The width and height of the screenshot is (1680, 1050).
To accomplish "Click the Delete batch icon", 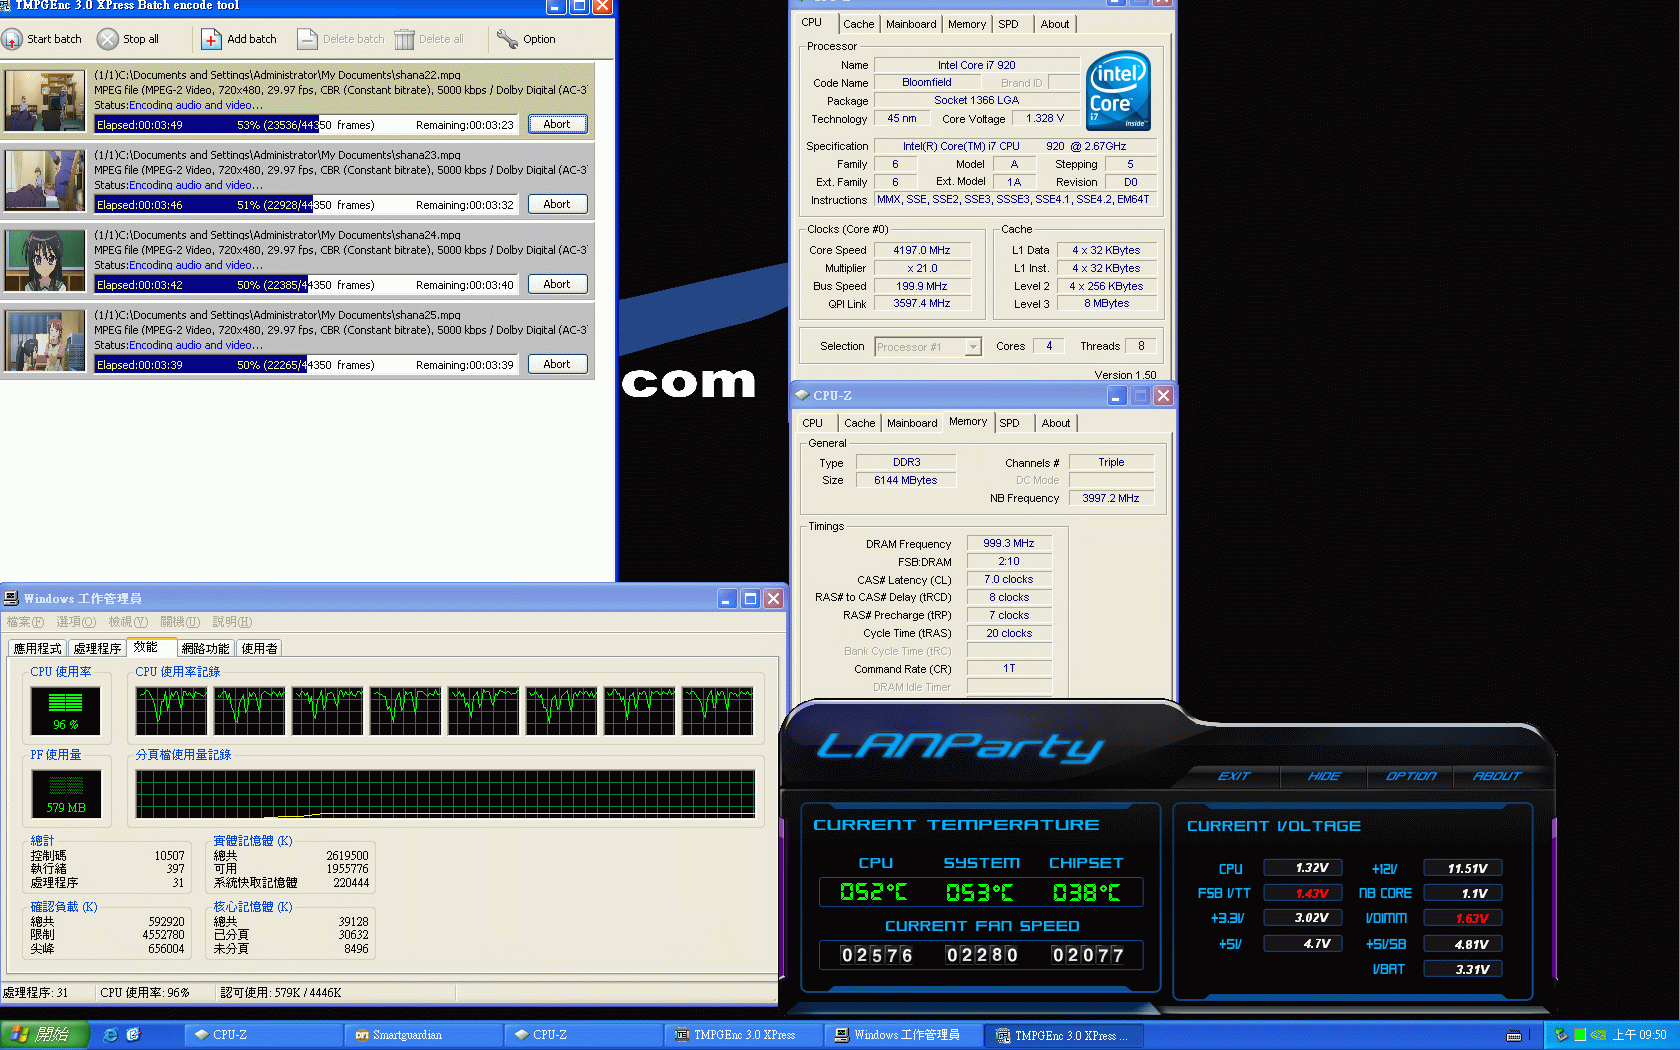I will pyautogui.click(x=307, y=39).
